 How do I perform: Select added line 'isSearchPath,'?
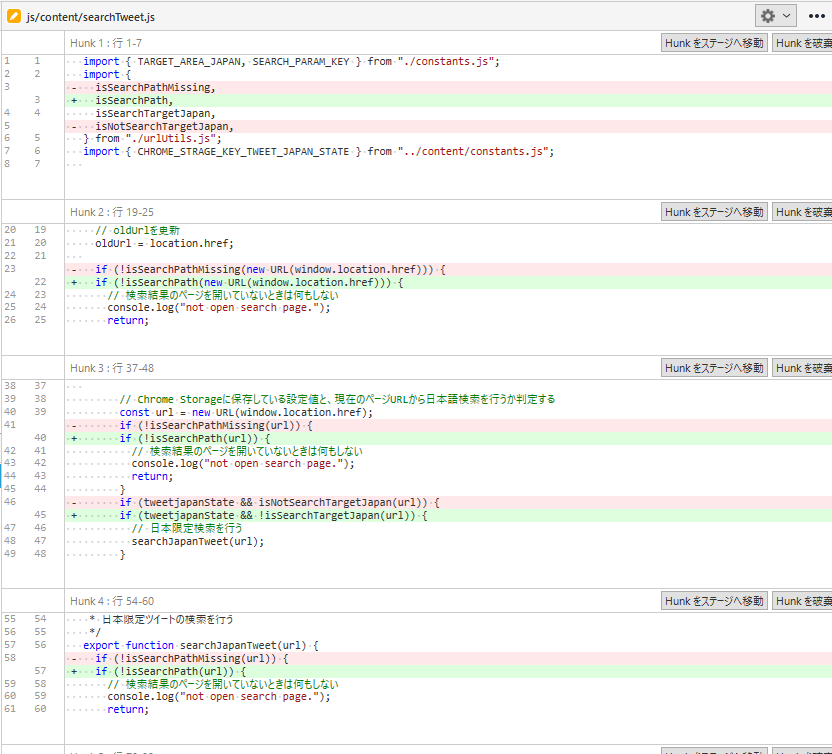[448, 100]
